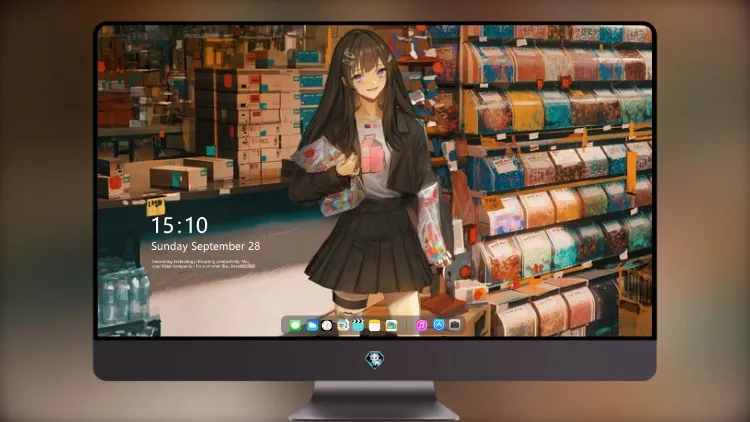Open the Clock app in the dock
This screenshot has width=750, height=422.
coord(327,325)
